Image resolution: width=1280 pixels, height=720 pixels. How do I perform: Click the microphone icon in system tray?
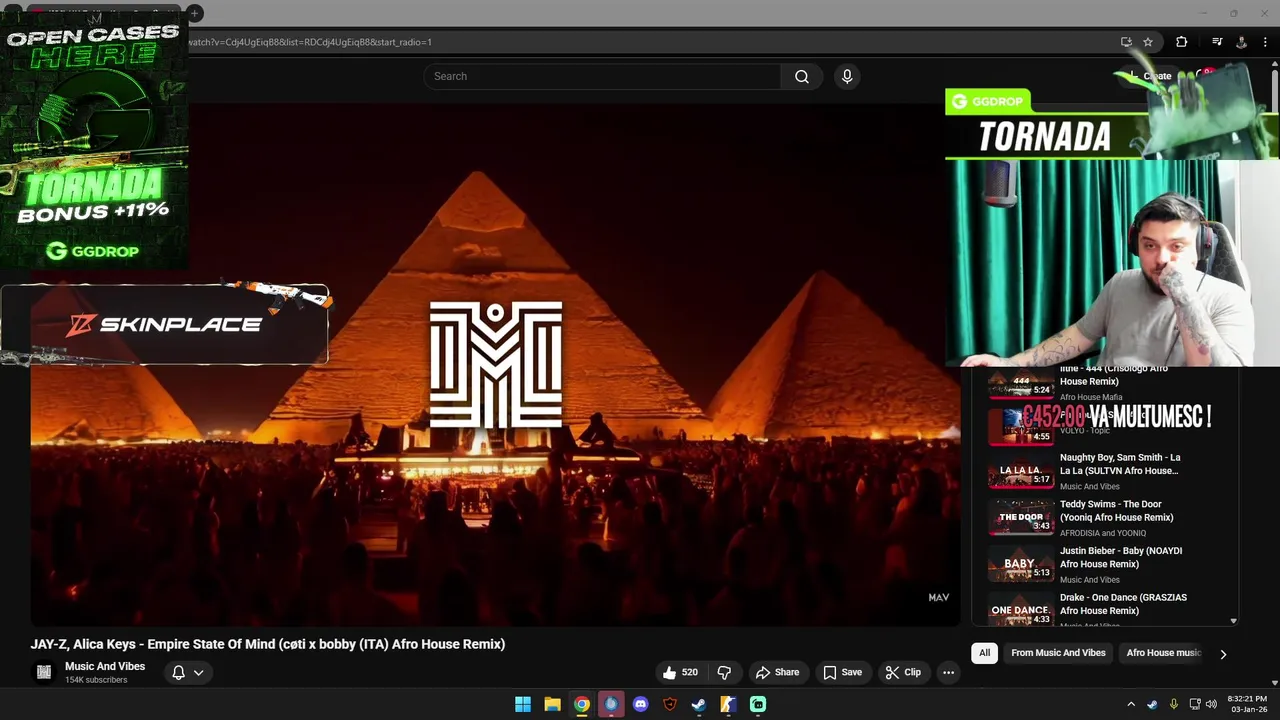click(1174, 704)
